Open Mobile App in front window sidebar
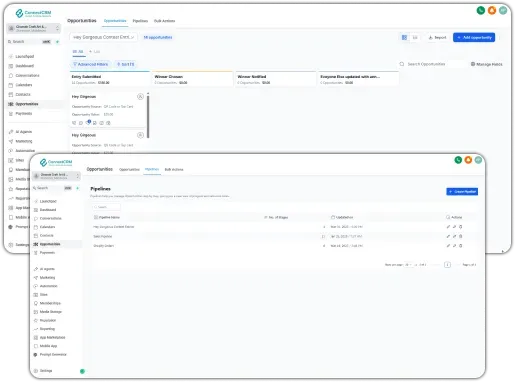 [x=46, y=346]
